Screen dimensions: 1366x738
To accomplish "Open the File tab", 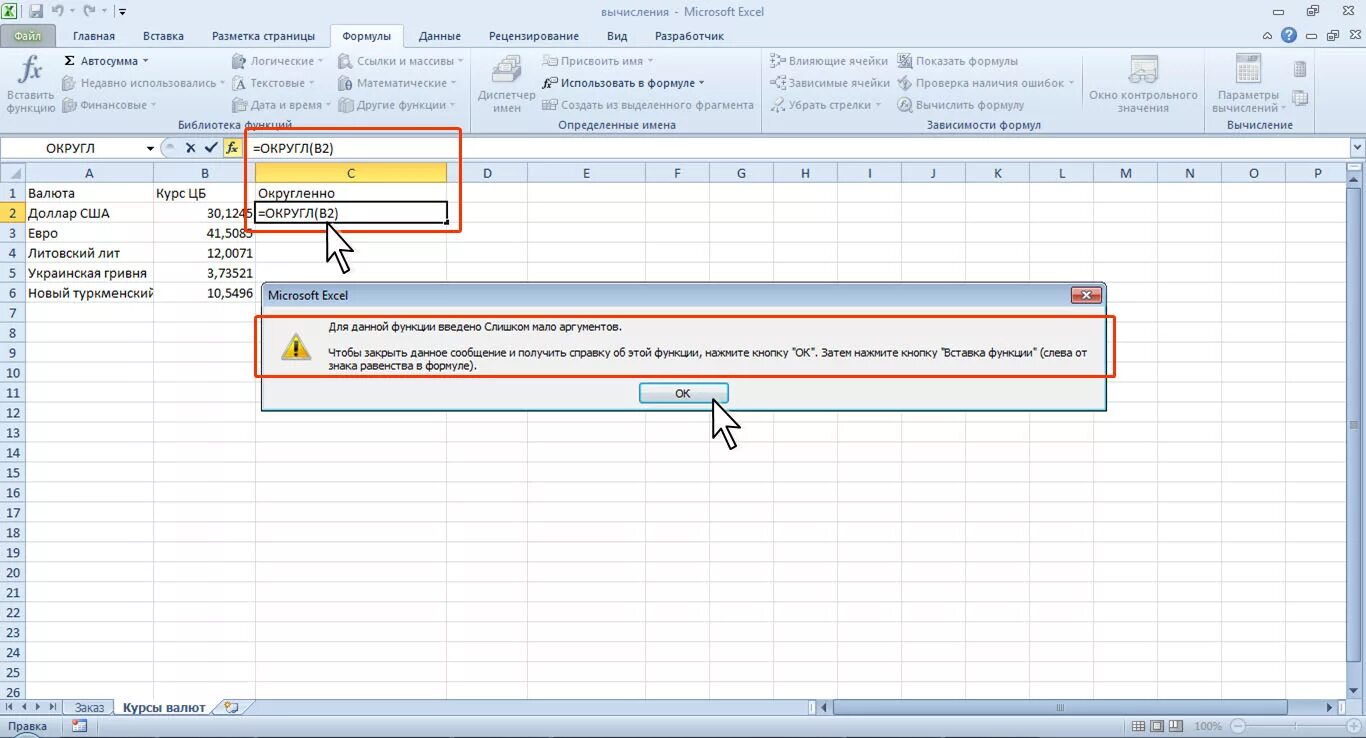I will tap(28, 36).
